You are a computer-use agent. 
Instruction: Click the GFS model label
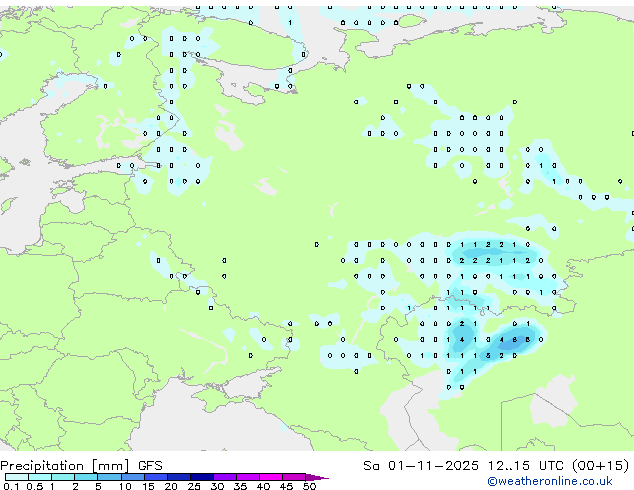[150, 466]
